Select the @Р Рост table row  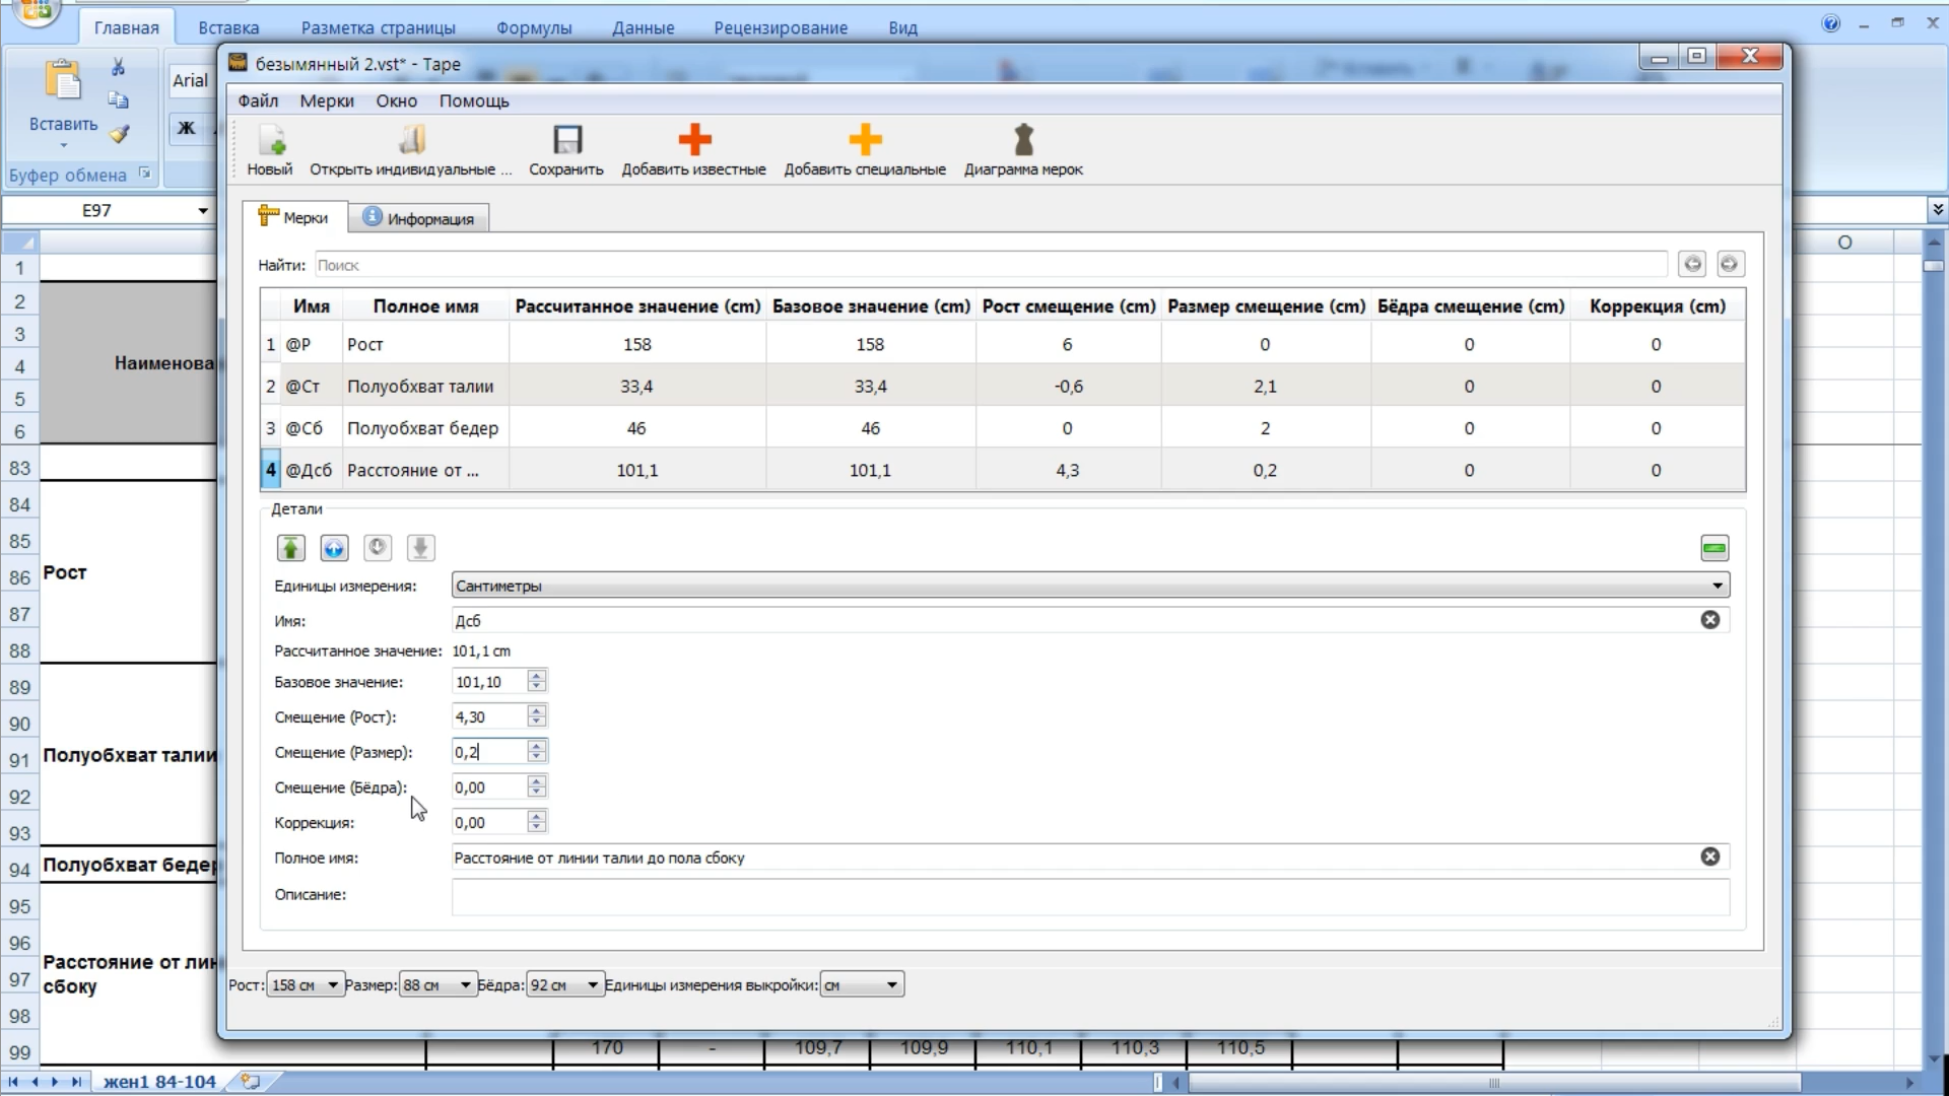click(x=1003, y=344)
